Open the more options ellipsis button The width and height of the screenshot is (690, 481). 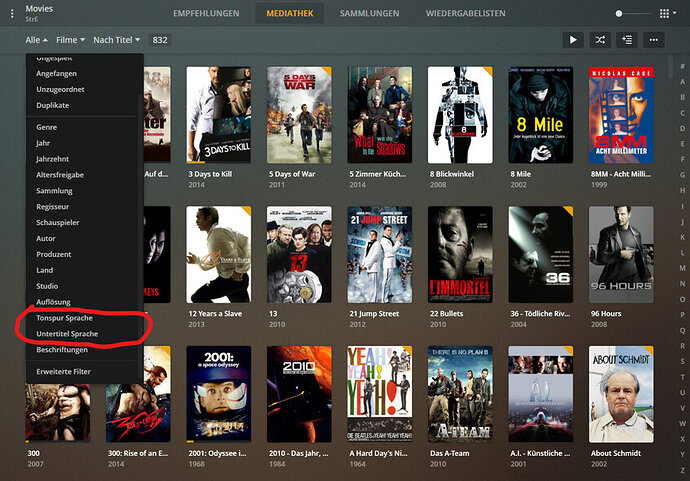(x=653, y=40)
